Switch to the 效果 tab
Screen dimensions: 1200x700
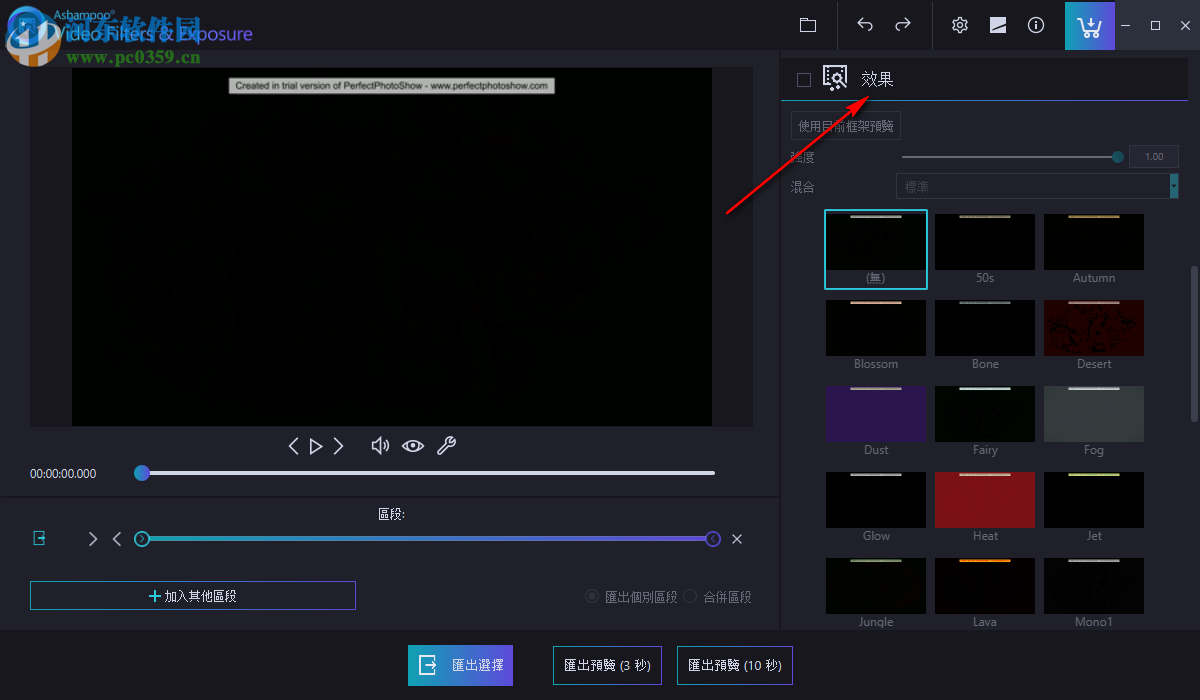876,79
